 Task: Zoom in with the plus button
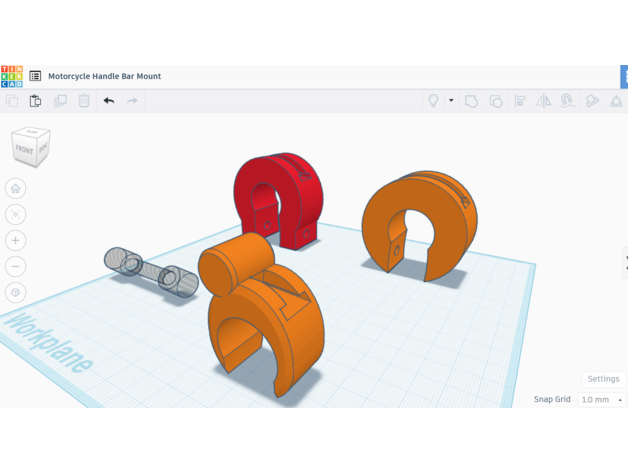[16, 241]
